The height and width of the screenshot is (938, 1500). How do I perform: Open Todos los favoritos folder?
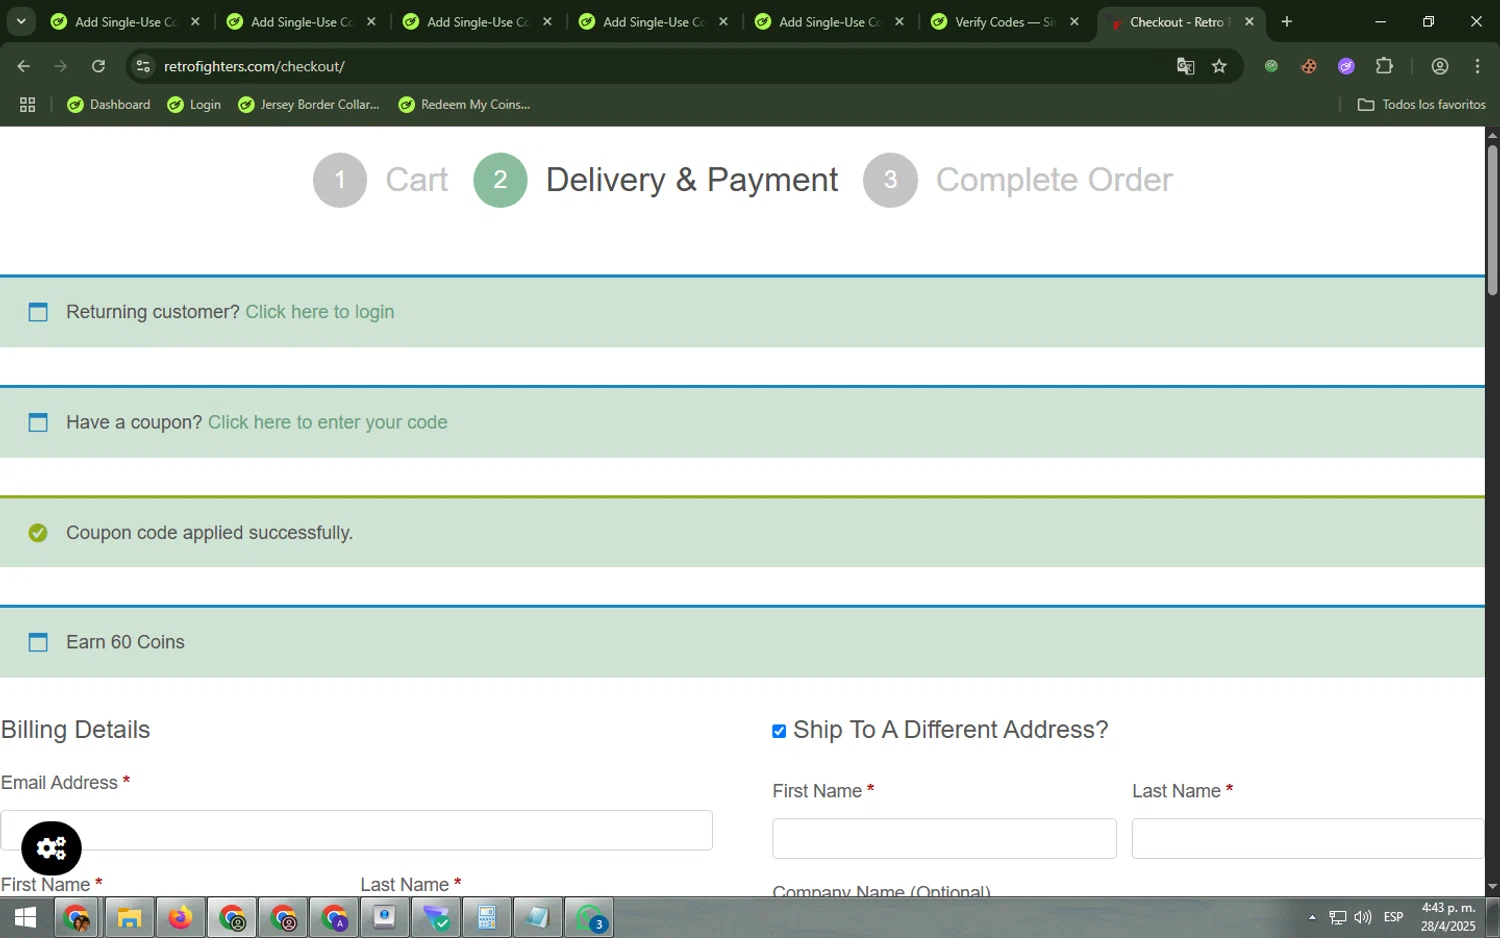click(1421, 104)
